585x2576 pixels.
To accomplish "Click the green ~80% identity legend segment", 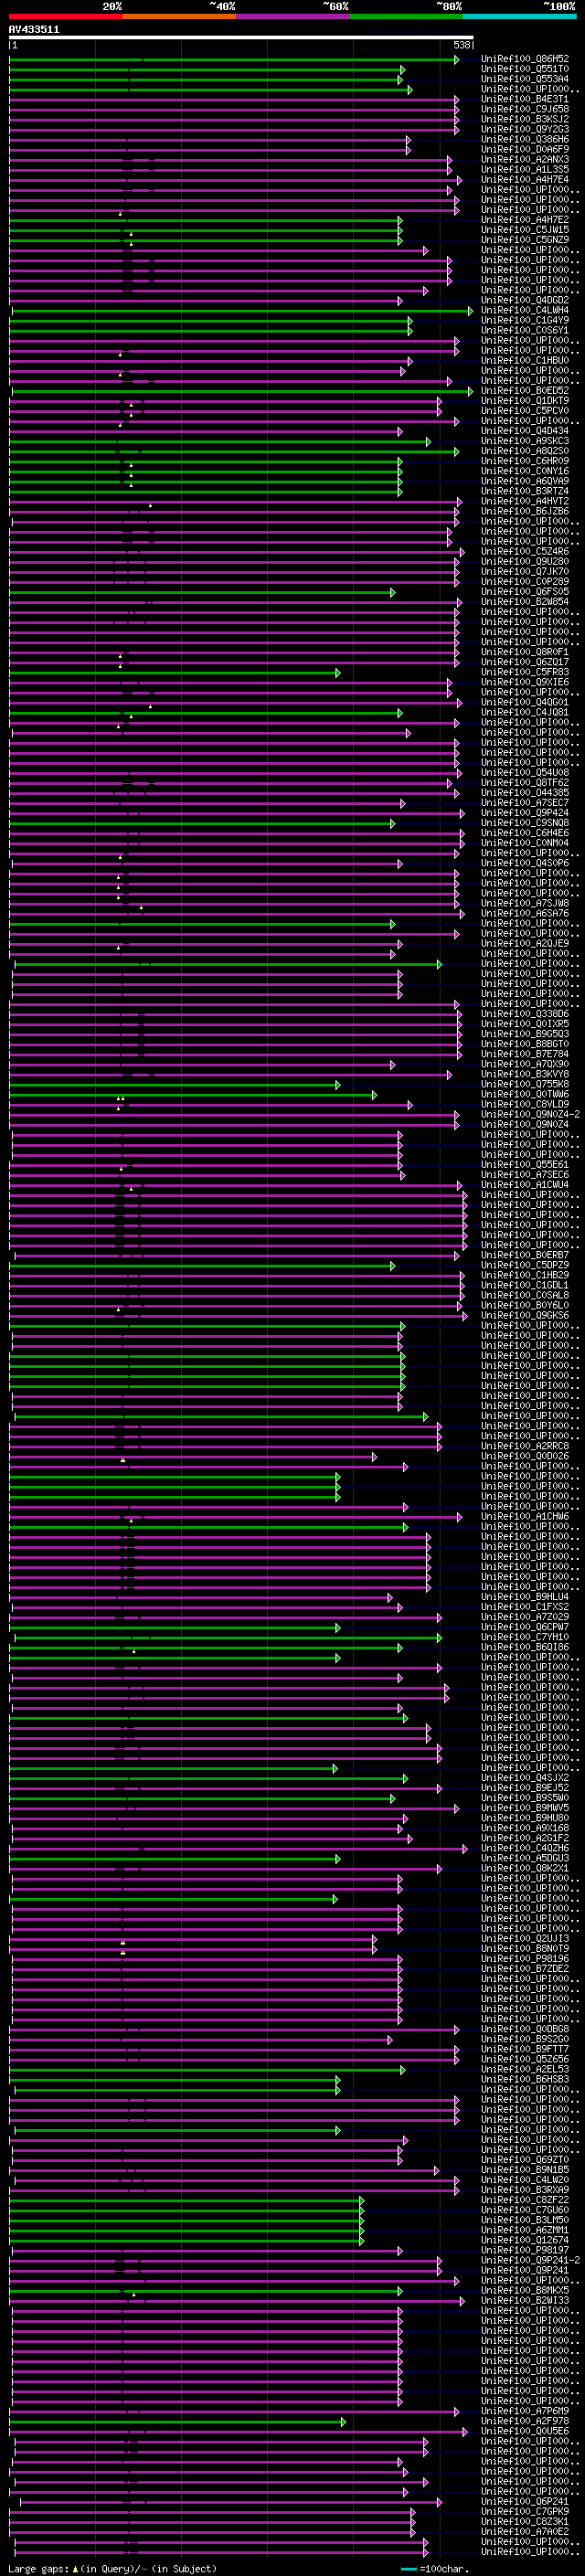I will (x=406, y=16).
